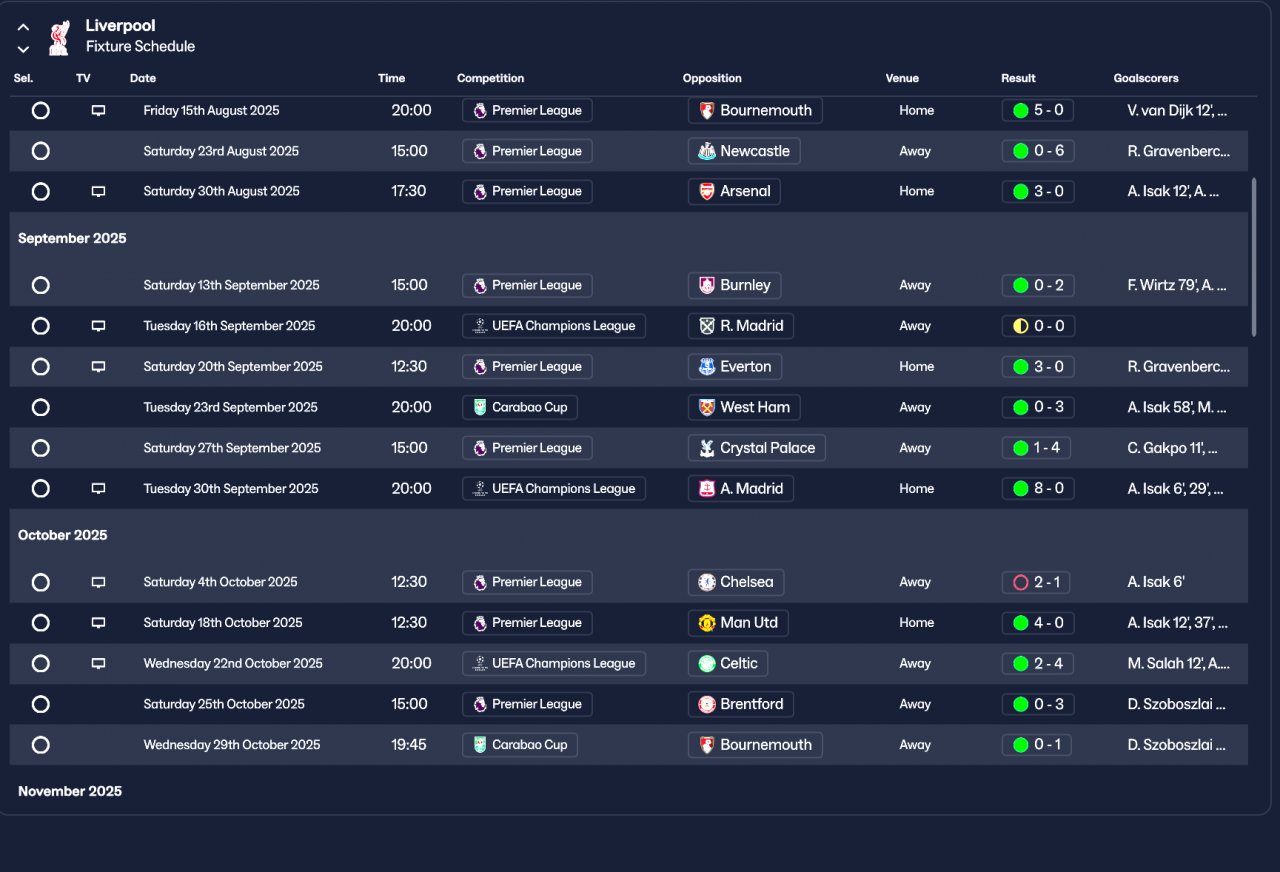Click the green win indicator beside 3 - 0 Arsenal

[x=1020, y=191]
